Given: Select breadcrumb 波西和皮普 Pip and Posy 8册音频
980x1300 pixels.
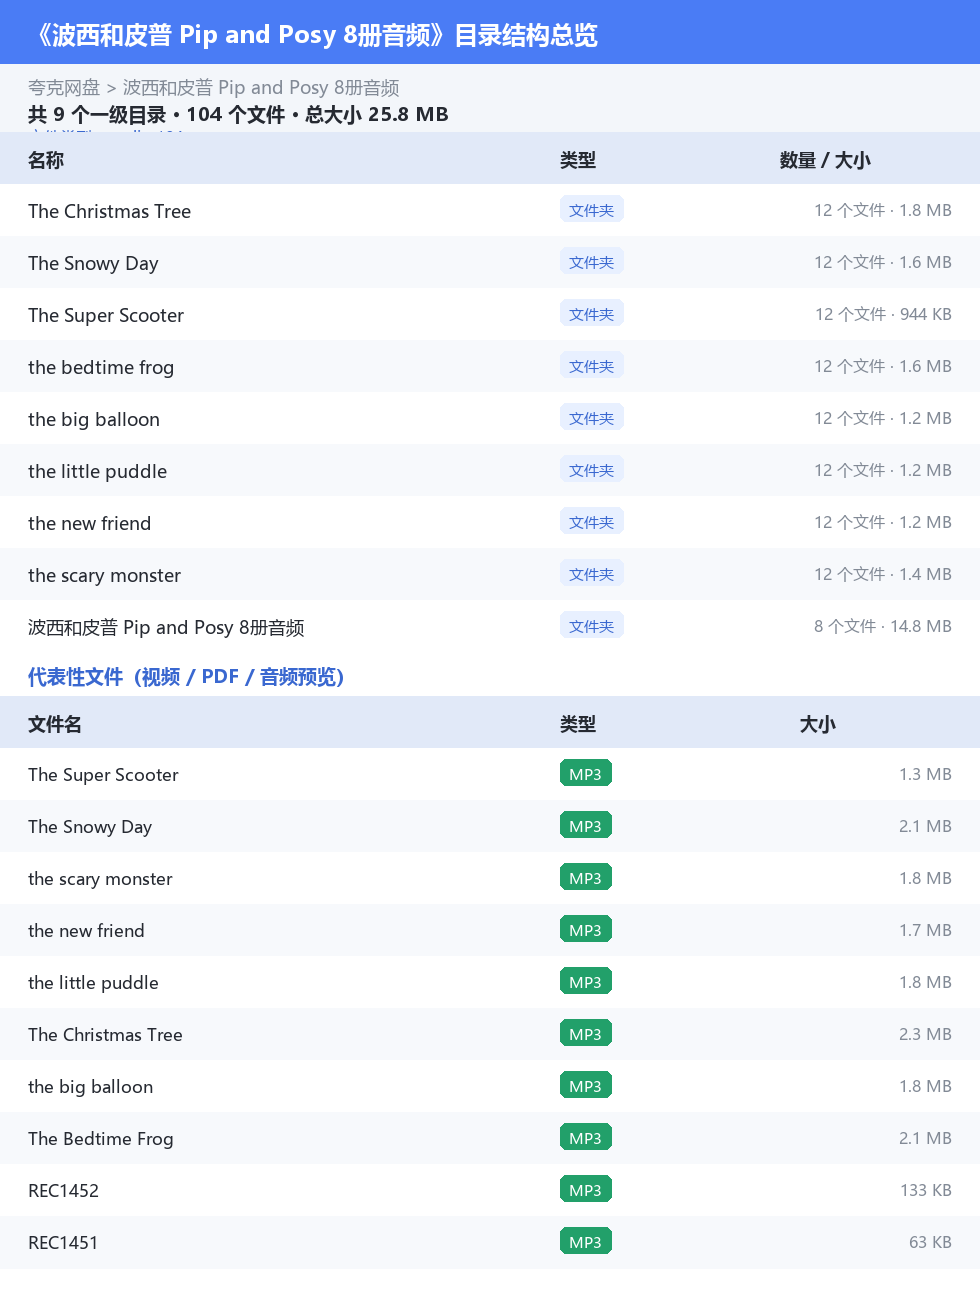Looking at the screenshot, I should coord(261,88).
